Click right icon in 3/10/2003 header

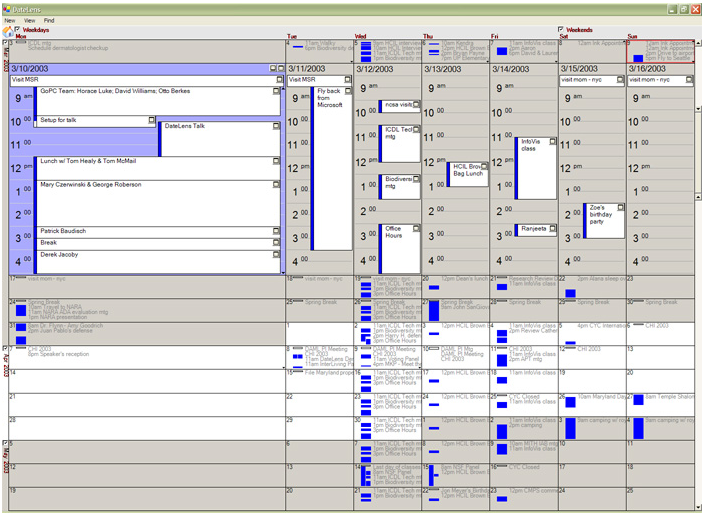(x=281, y=68)
